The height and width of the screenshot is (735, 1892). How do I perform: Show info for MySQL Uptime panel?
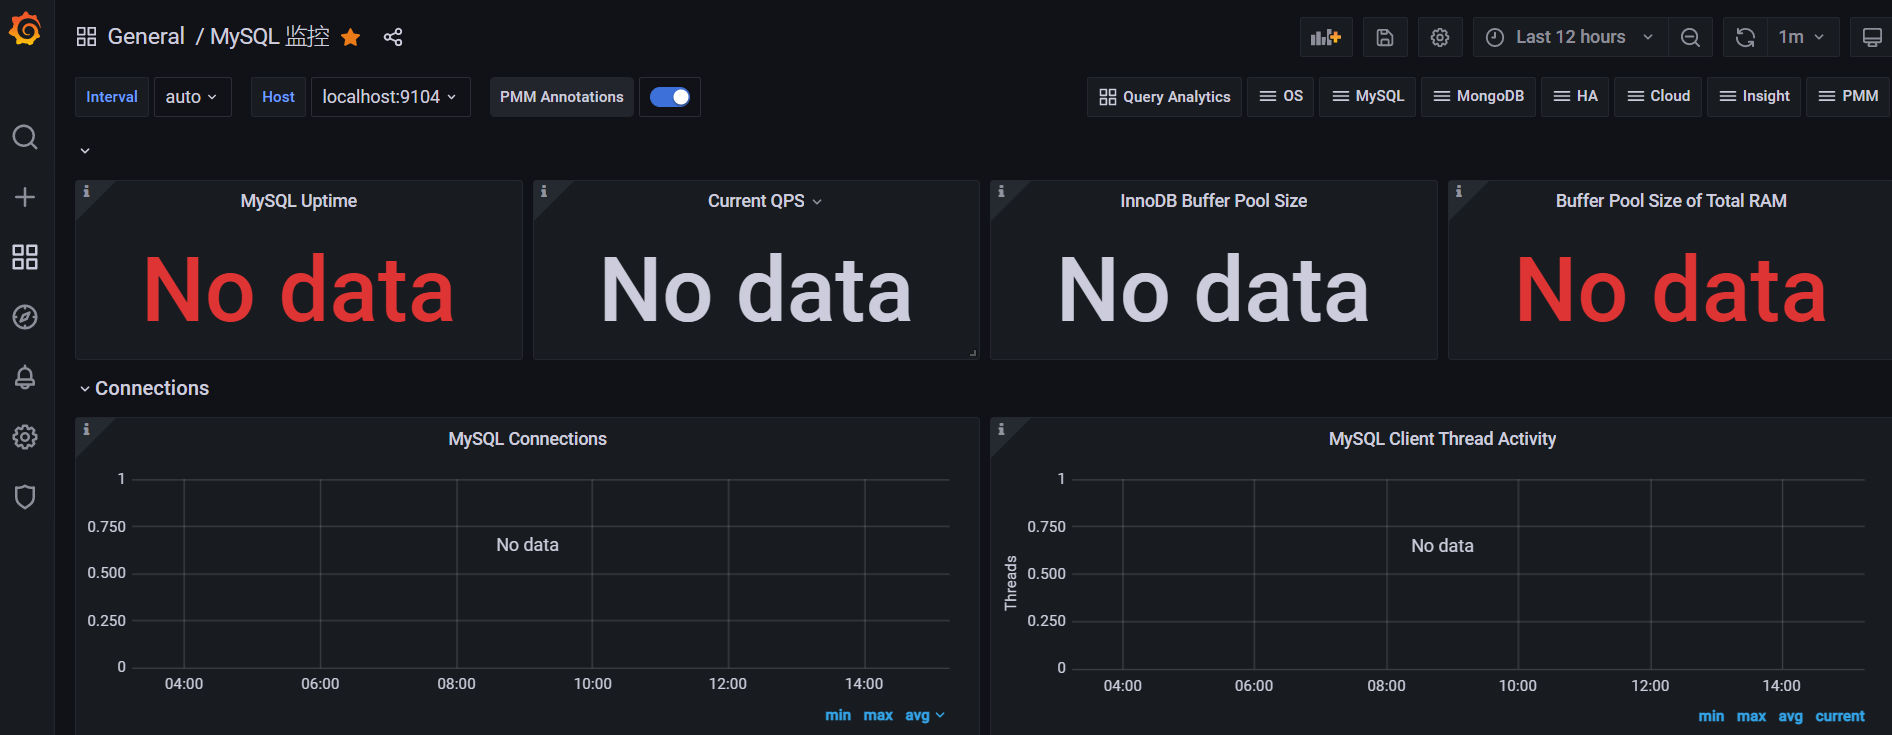pyautogui.click(x=86, y=191)
